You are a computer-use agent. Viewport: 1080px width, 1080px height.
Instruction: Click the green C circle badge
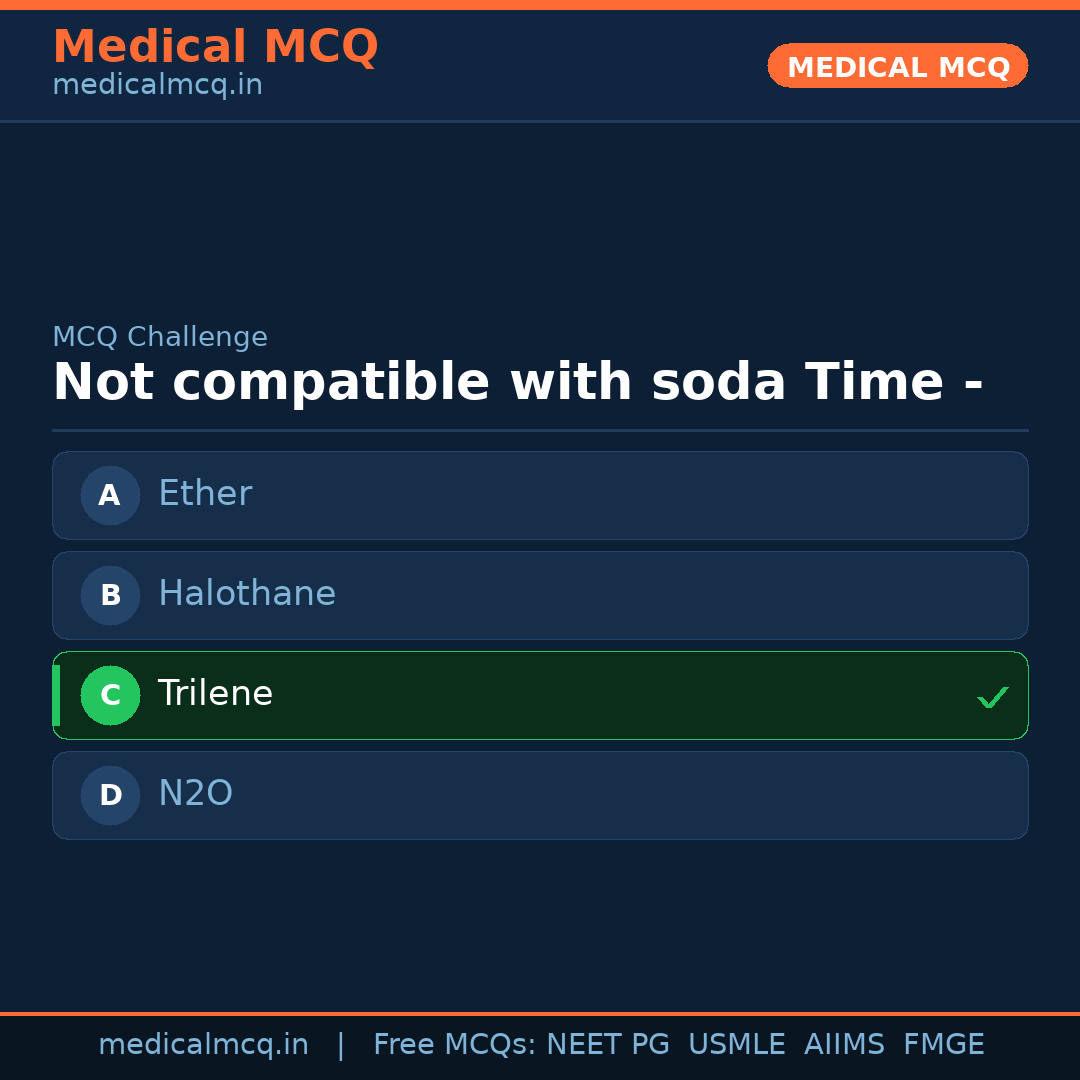(x=110, y=695)
